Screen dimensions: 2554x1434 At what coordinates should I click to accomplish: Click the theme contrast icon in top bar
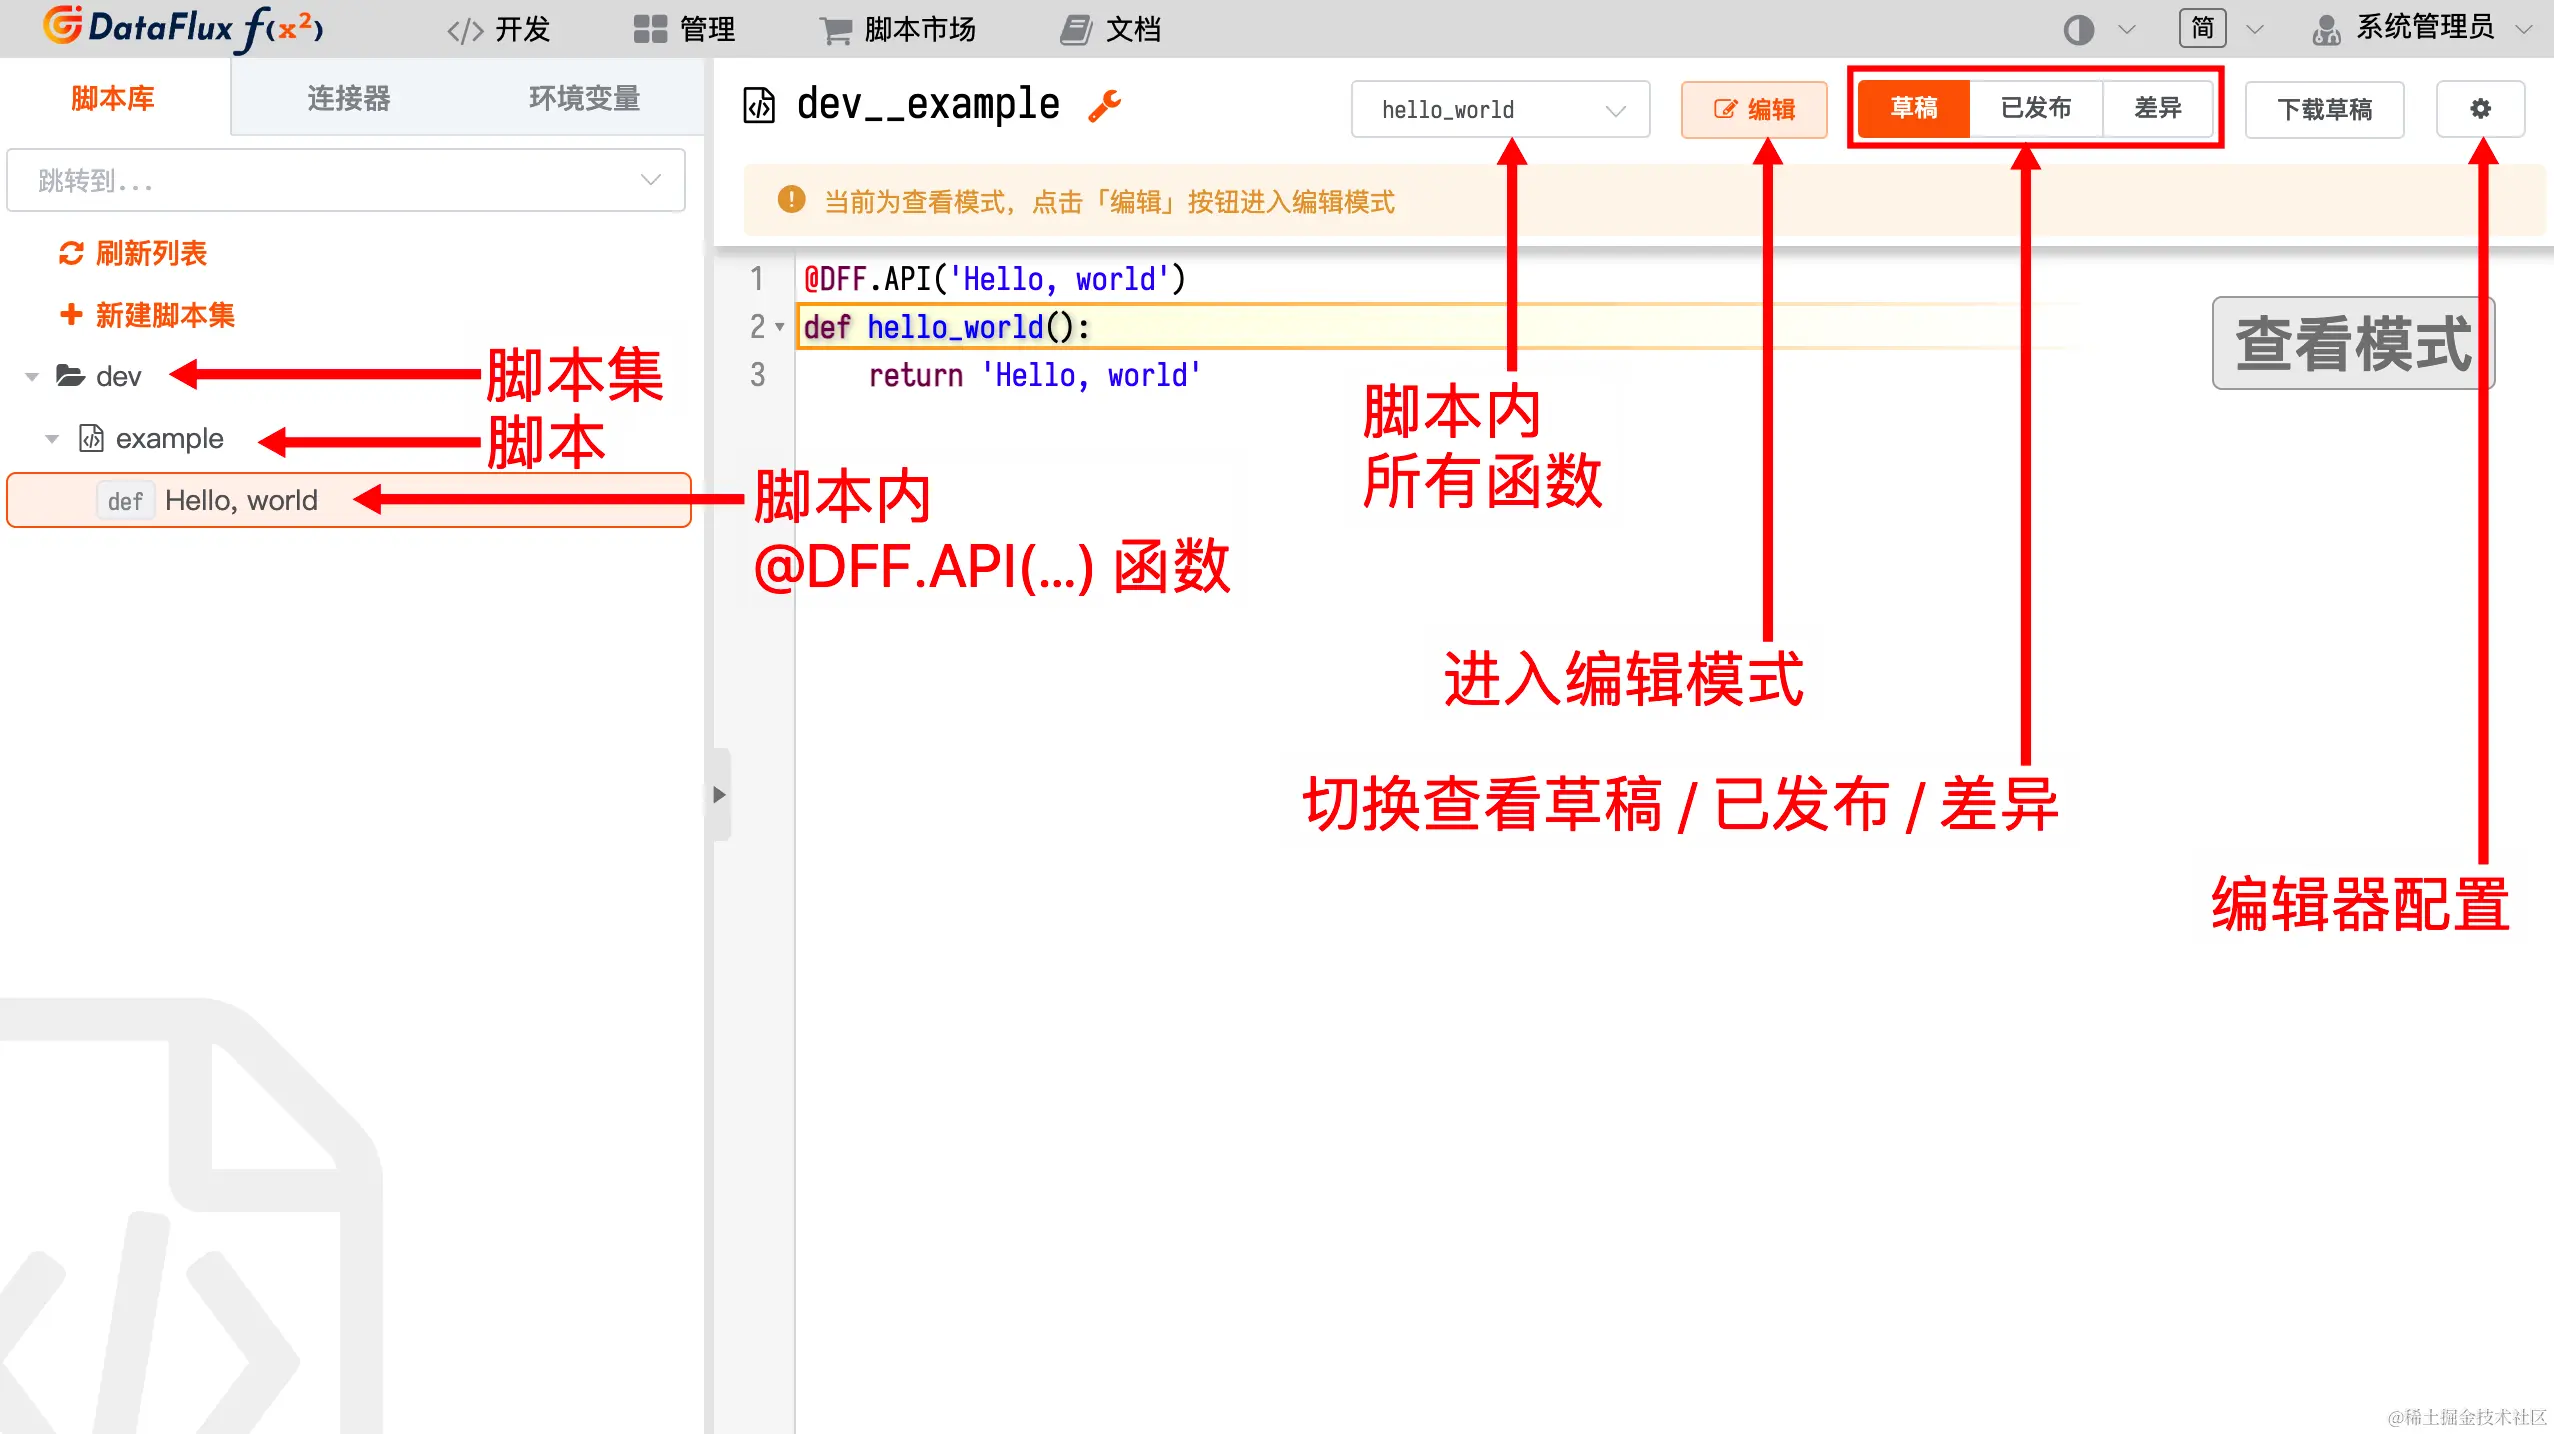2078,29
